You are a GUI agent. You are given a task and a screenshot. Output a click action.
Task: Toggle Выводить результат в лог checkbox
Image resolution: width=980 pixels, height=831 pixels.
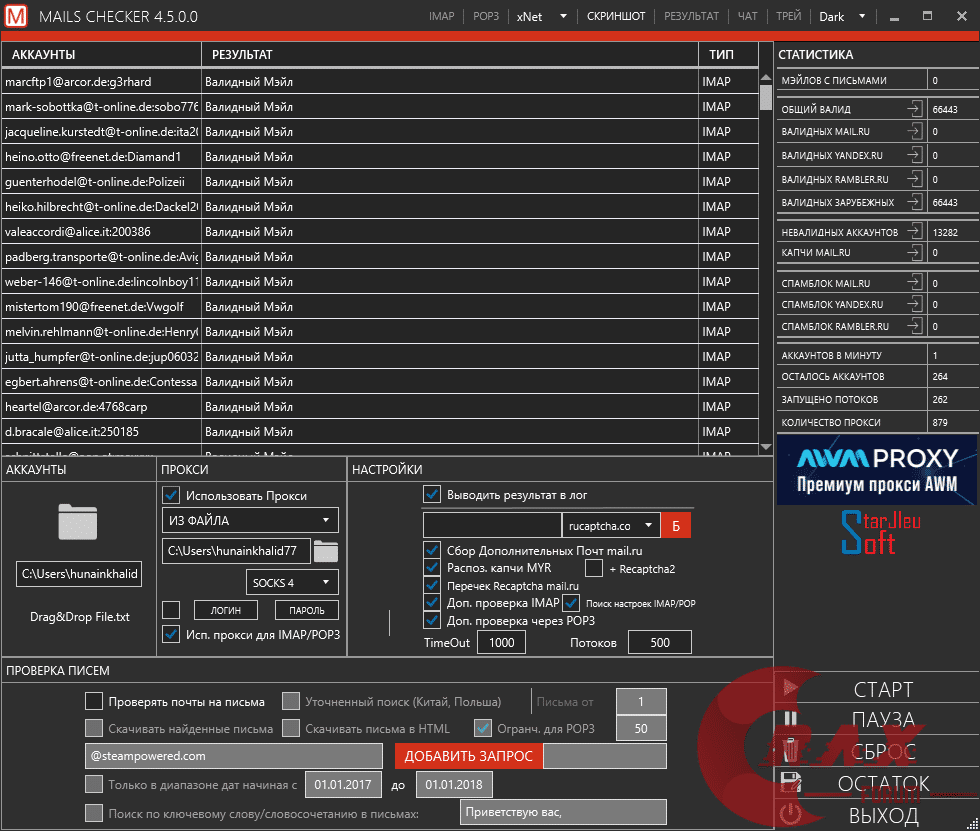point(432,494)
